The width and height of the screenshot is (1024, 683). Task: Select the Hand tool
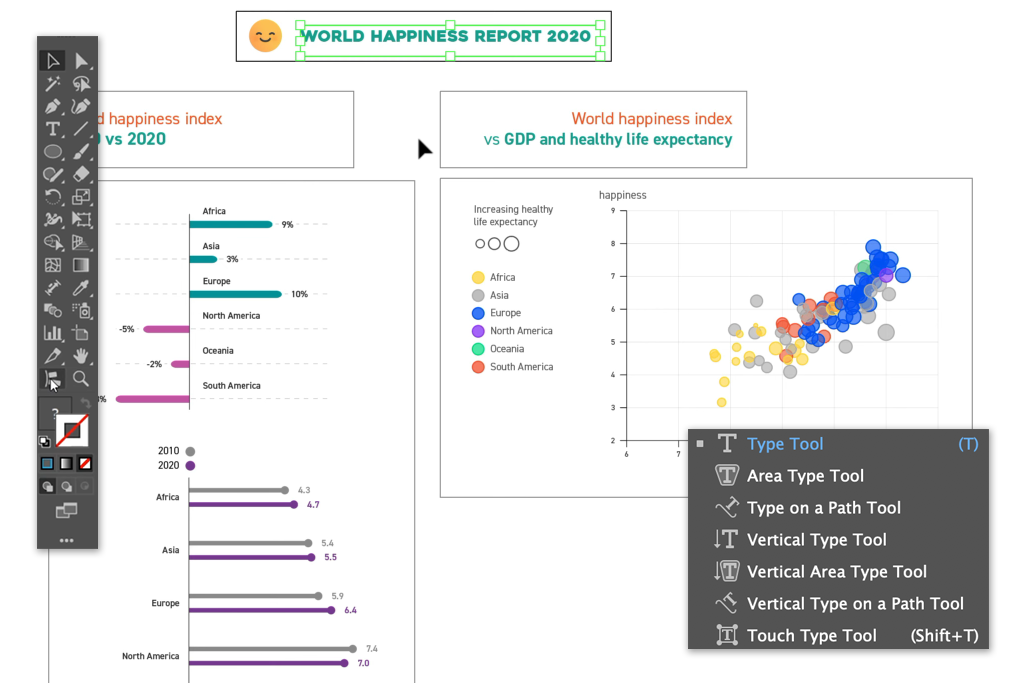click(81, 355)
